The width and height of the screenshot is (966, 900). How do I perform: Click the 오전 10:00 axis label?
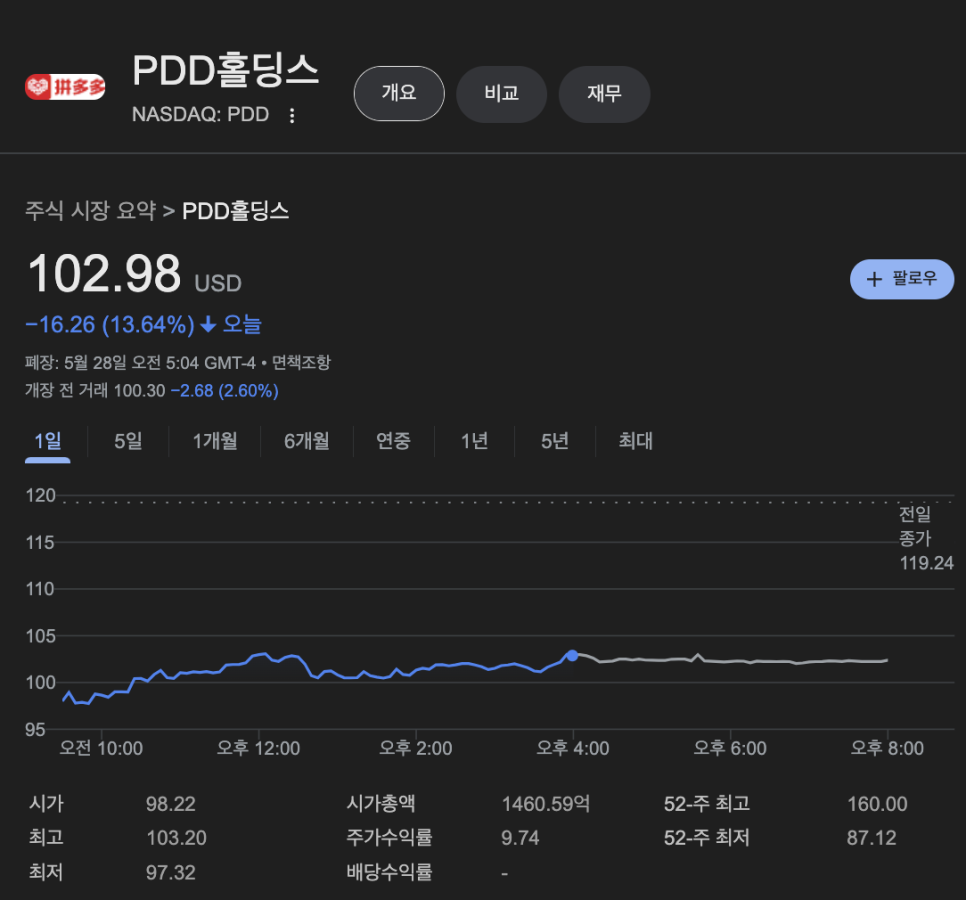pyautogui.click(x=101, y=748)
